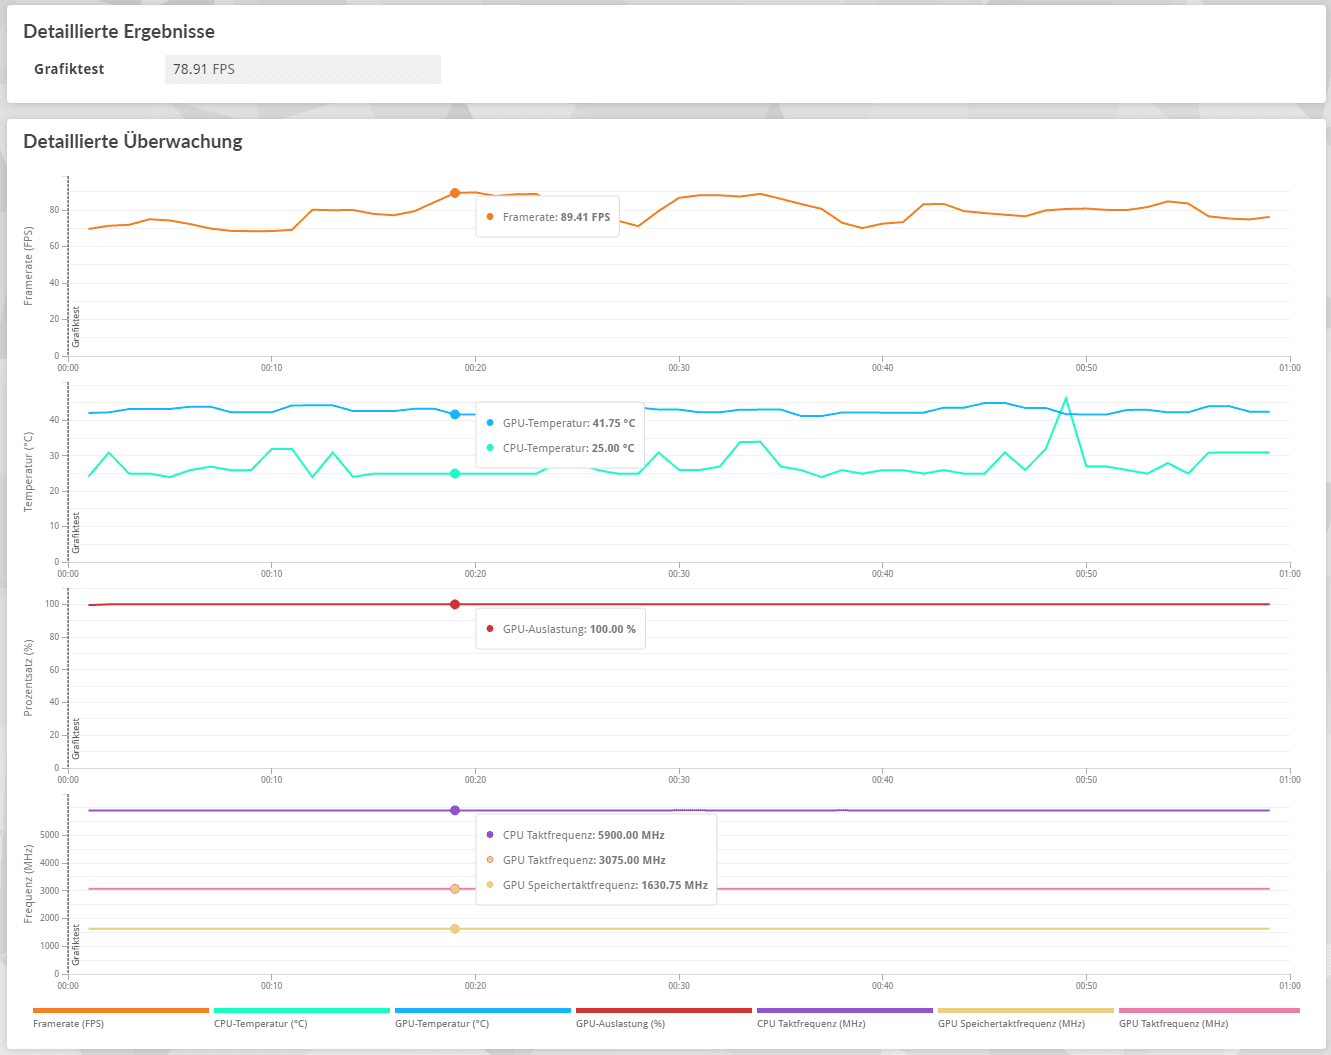Click the teal CPU temperature data point marker
Screen dimensions: 1331x1055
[455, 474]
